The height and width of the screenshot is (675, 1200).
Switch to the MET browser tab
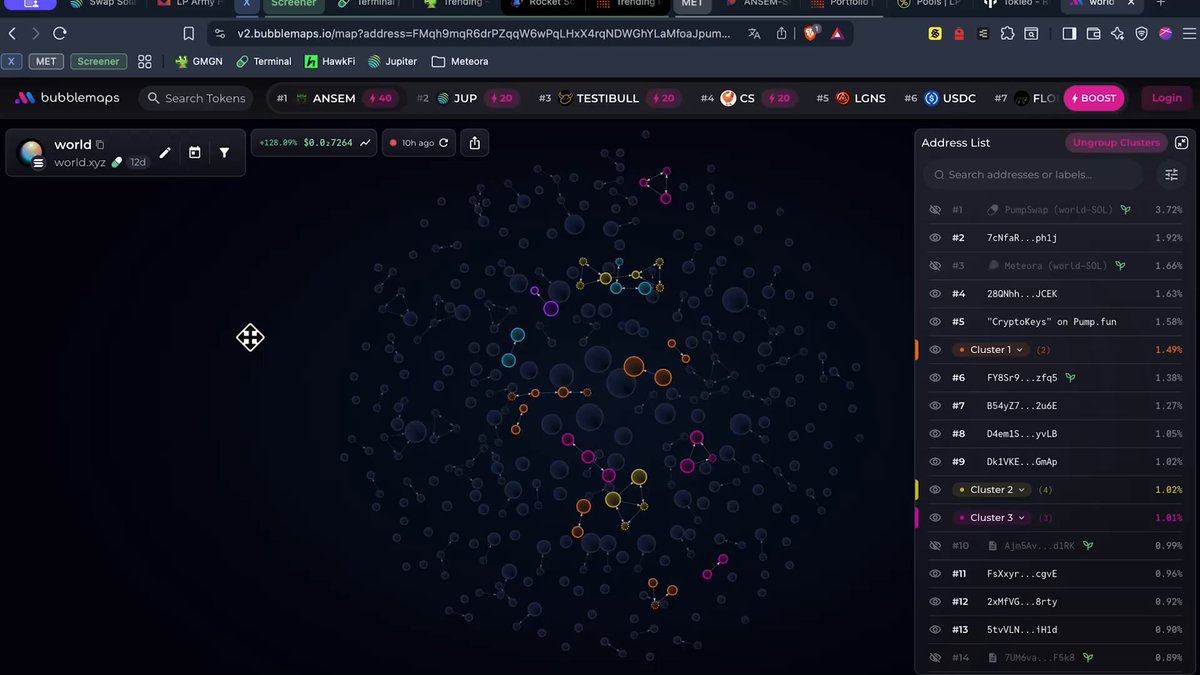[x=692, y=4]
